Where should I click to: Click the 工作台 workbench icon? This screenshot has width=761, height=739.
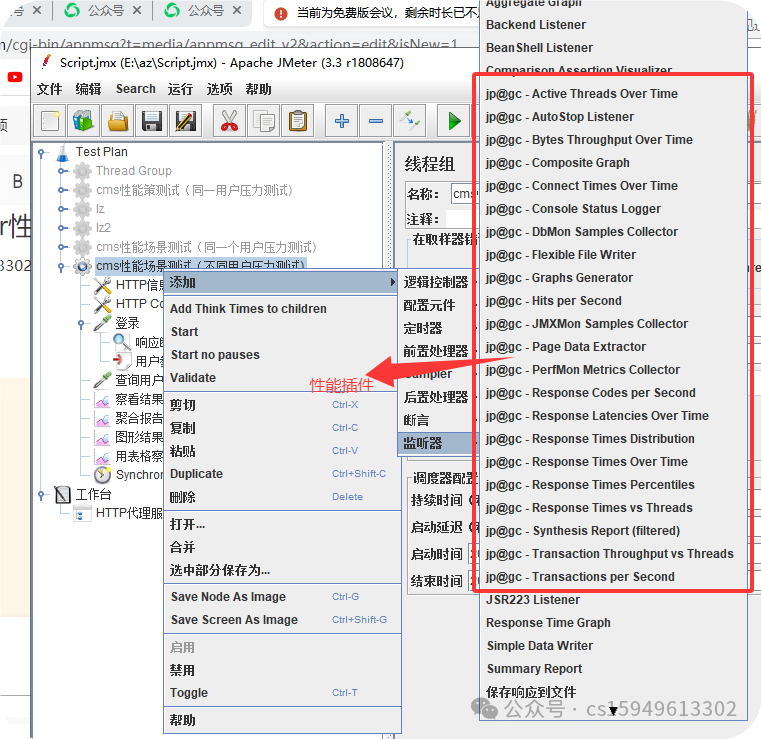pos(62,494)
